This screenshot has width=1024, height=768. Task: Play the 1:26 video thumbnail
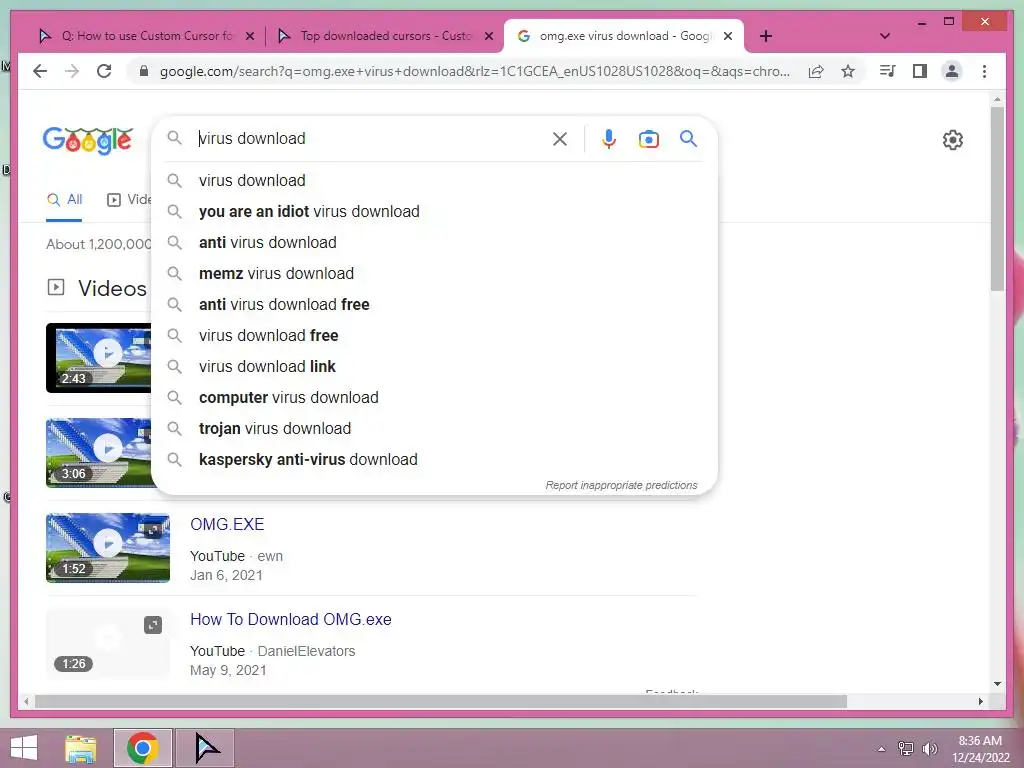pyautogui.click(x=108, y=643)
